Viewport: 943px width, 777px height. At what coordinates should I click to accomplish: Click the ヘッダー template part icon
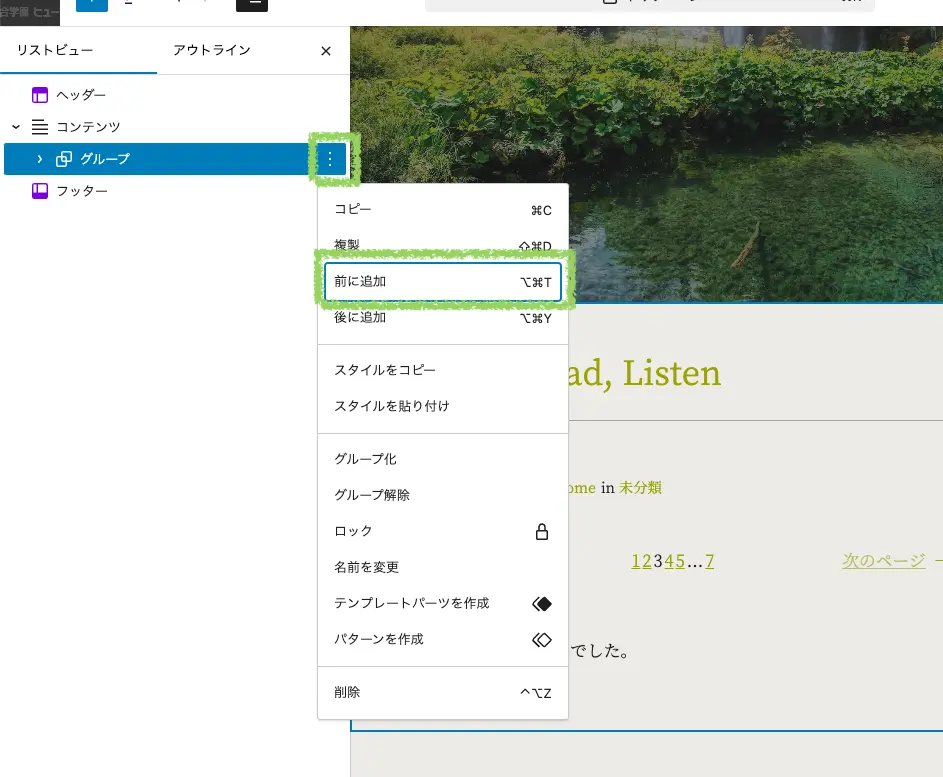[40, 96]
